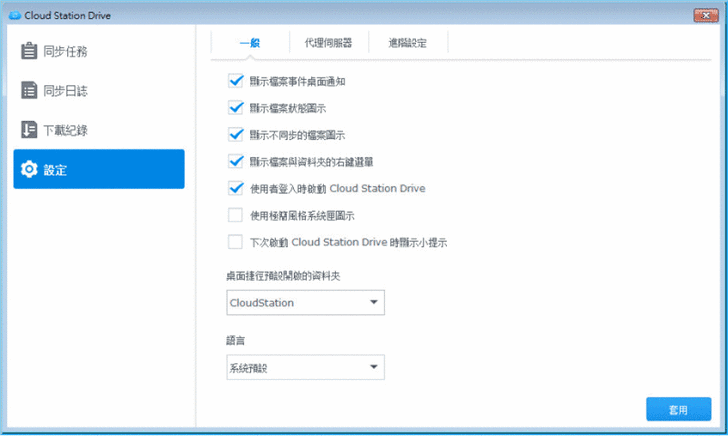Uncheck 使用者登入時啟動 Cloud Station Drive checkbox
Image resolution: width=728 pixels, height=436 pixels.
(x=235, y=189)
